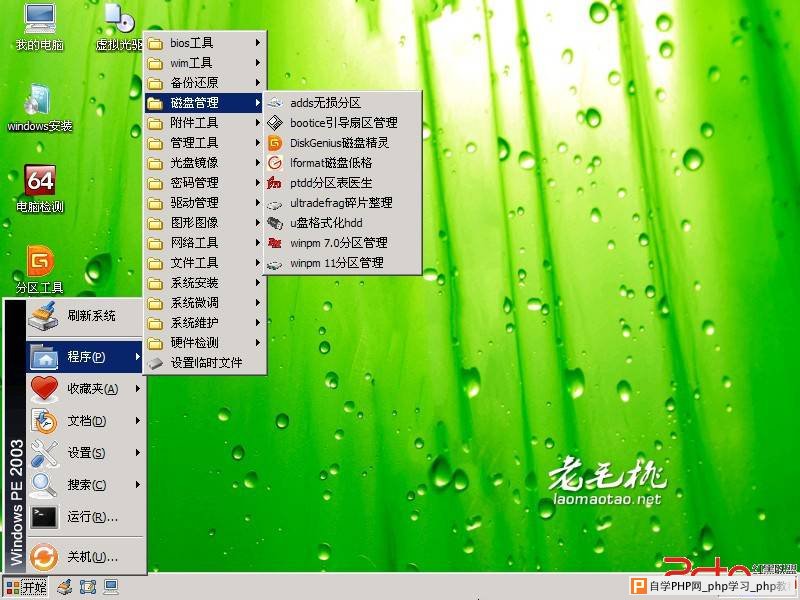Select 搜索(C) in start menu
Viewport: 800px width, 600px height.
(x=85, y=485)
